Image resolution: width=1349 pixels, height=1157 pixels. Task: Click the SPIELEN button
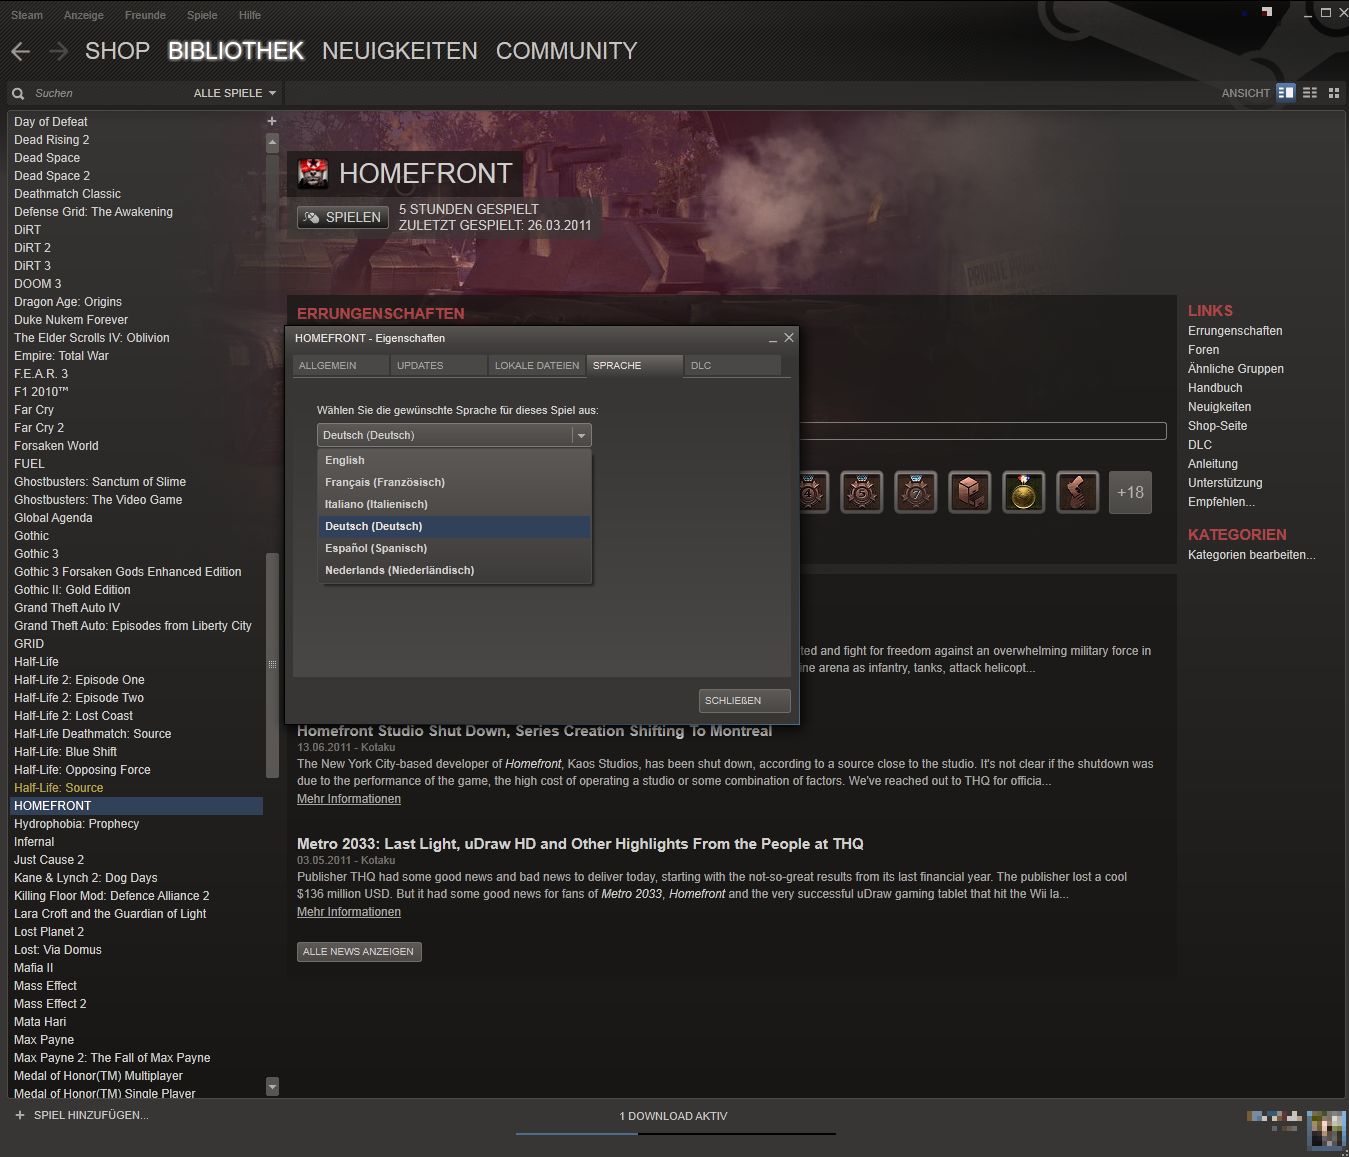[343, 217]
